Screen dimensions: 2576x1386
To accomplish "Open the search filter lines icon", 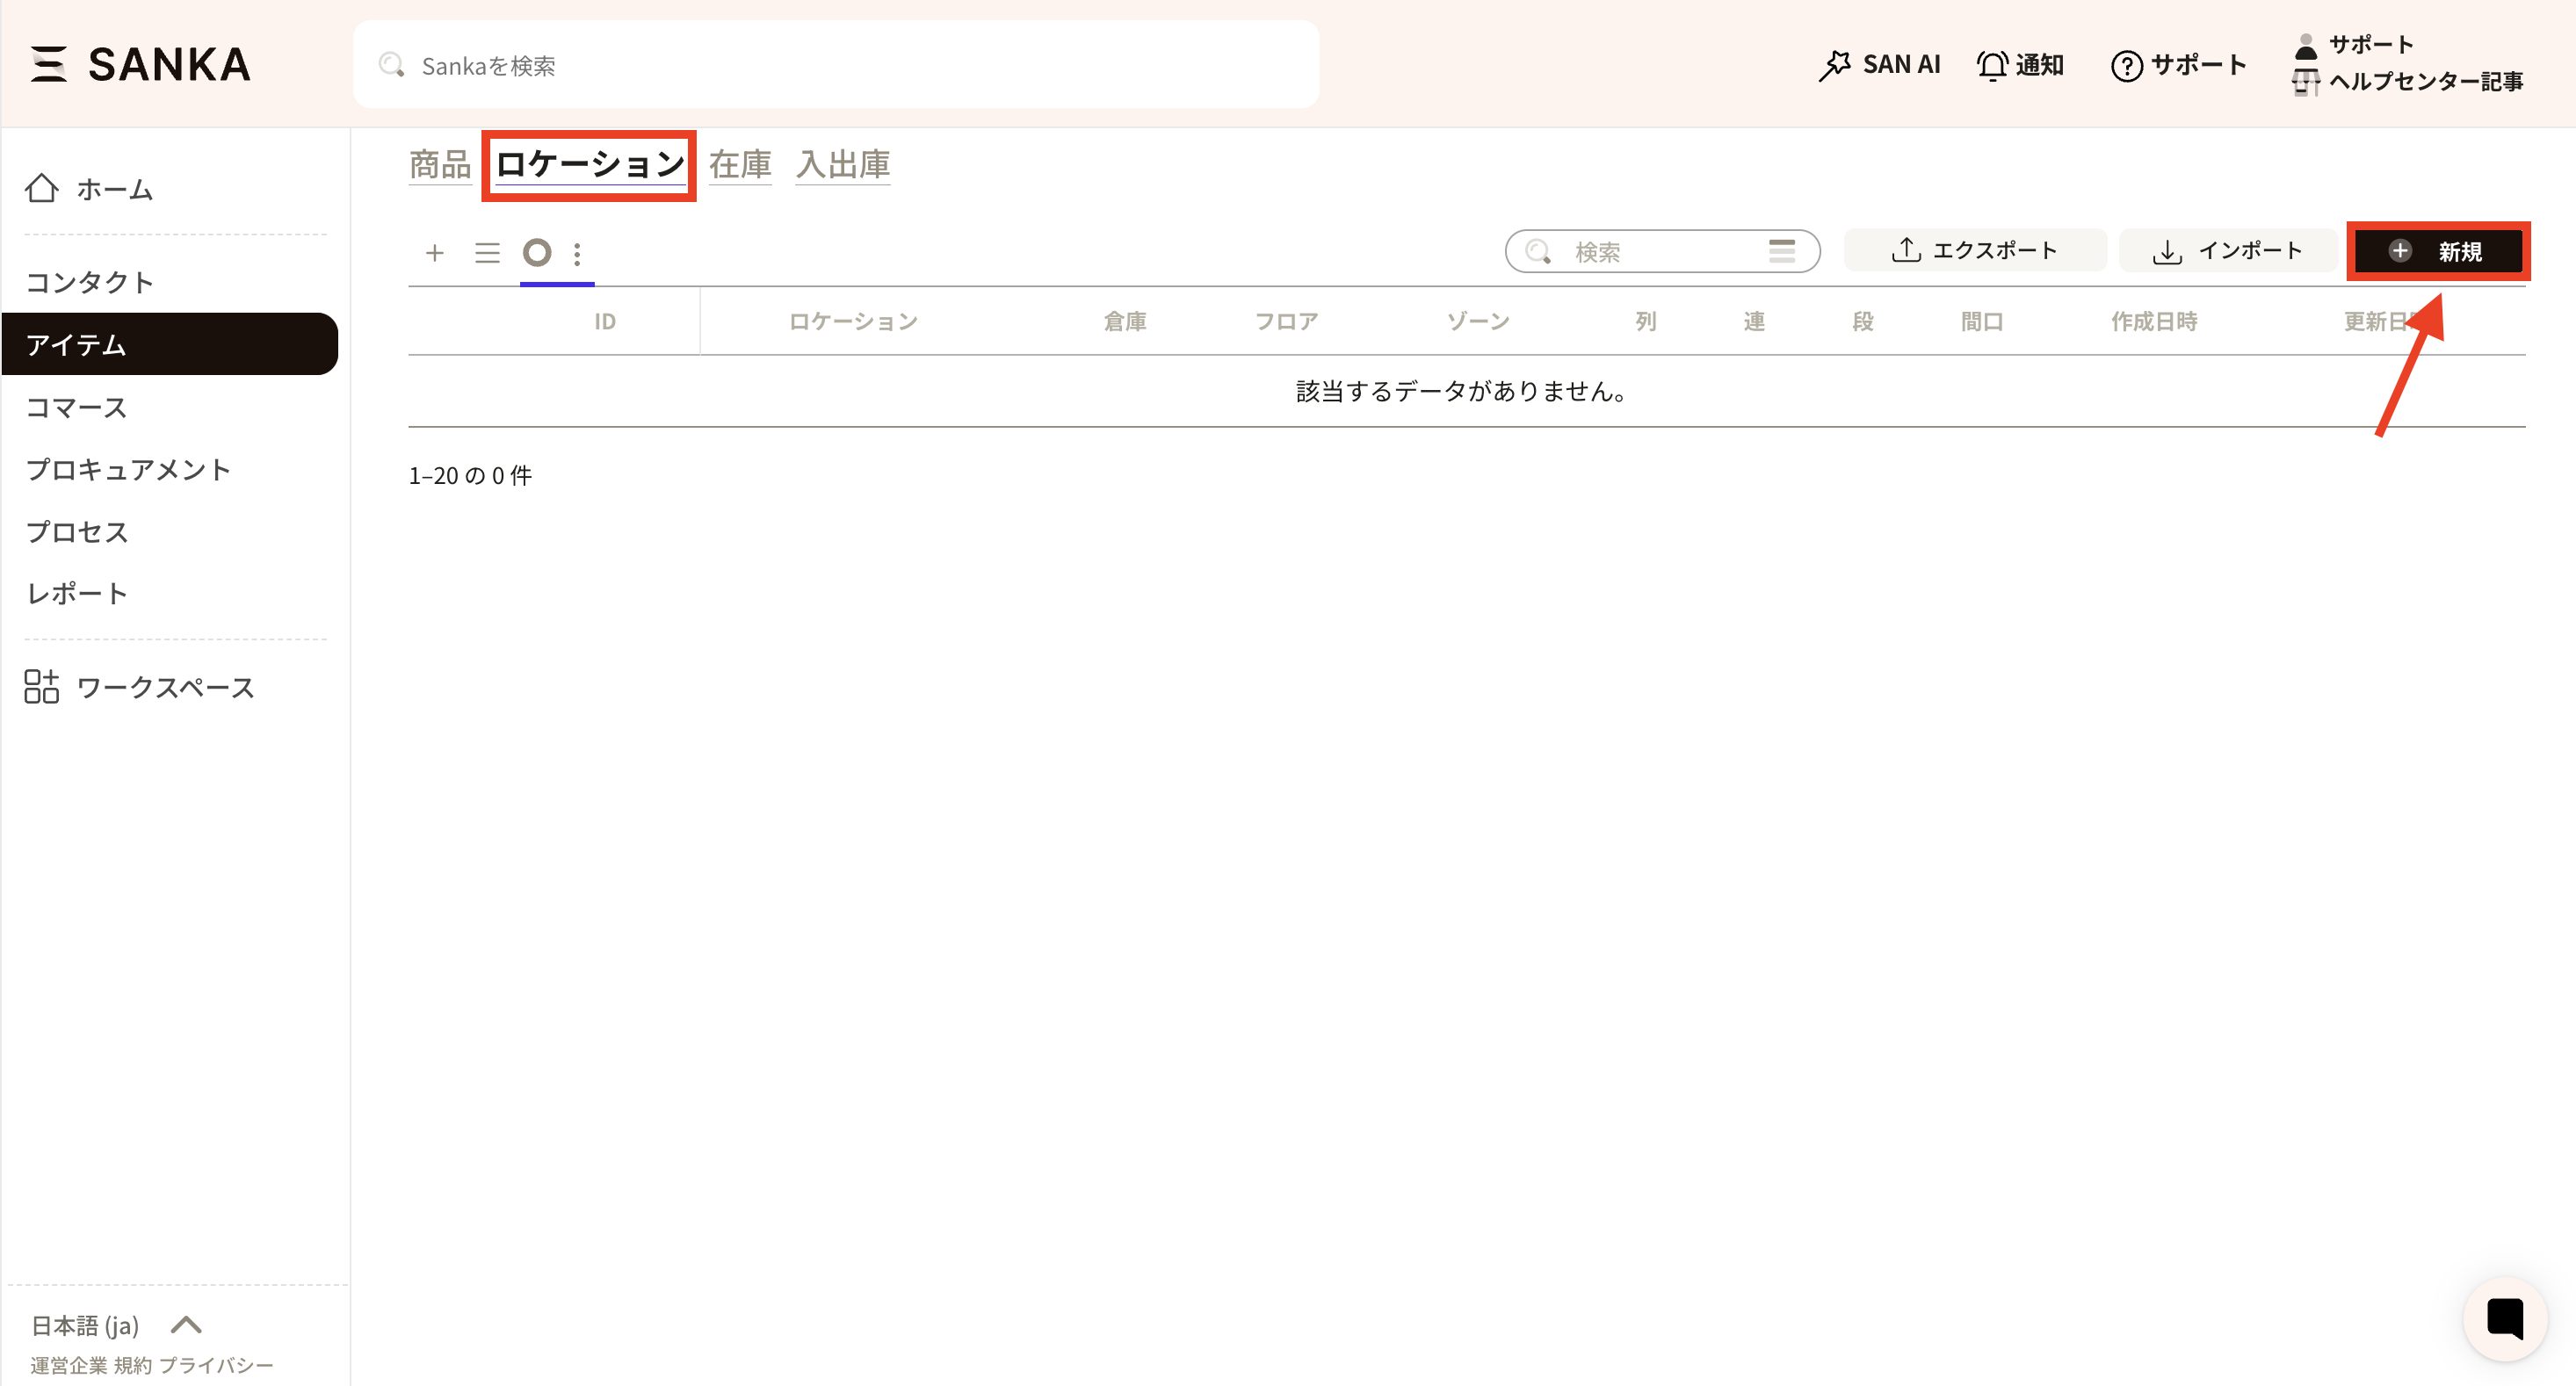I will (1781, 251).
